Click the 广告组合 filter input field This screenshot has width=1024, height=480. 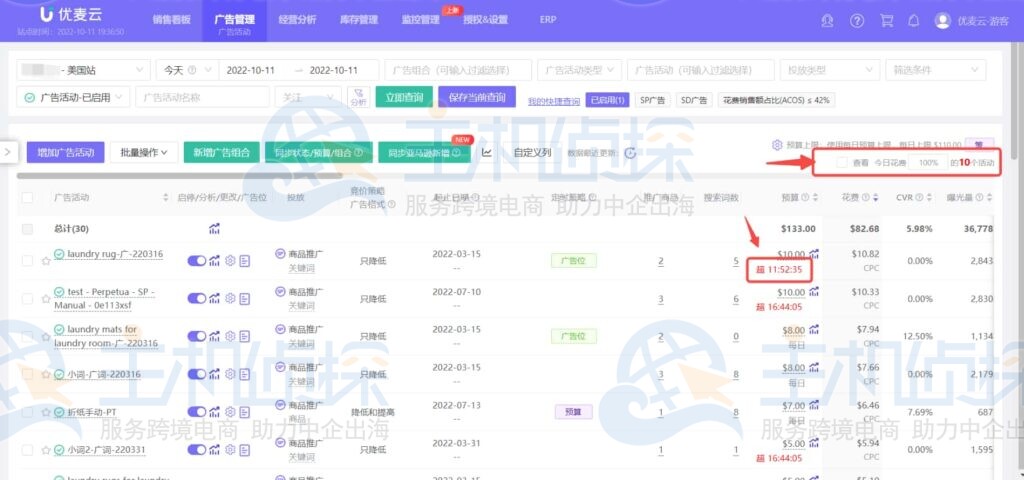pos(458,70)
